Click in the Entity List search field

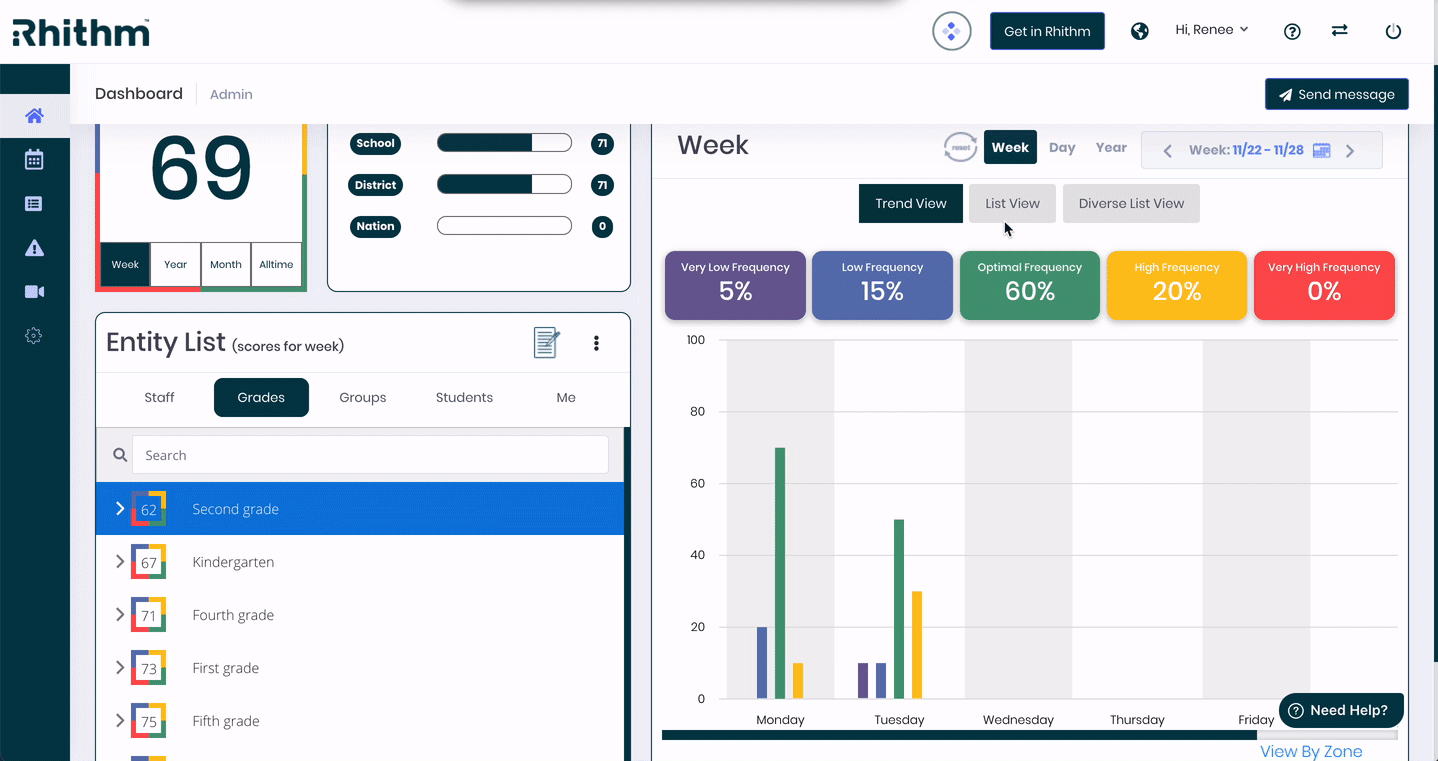click(370, 455)
